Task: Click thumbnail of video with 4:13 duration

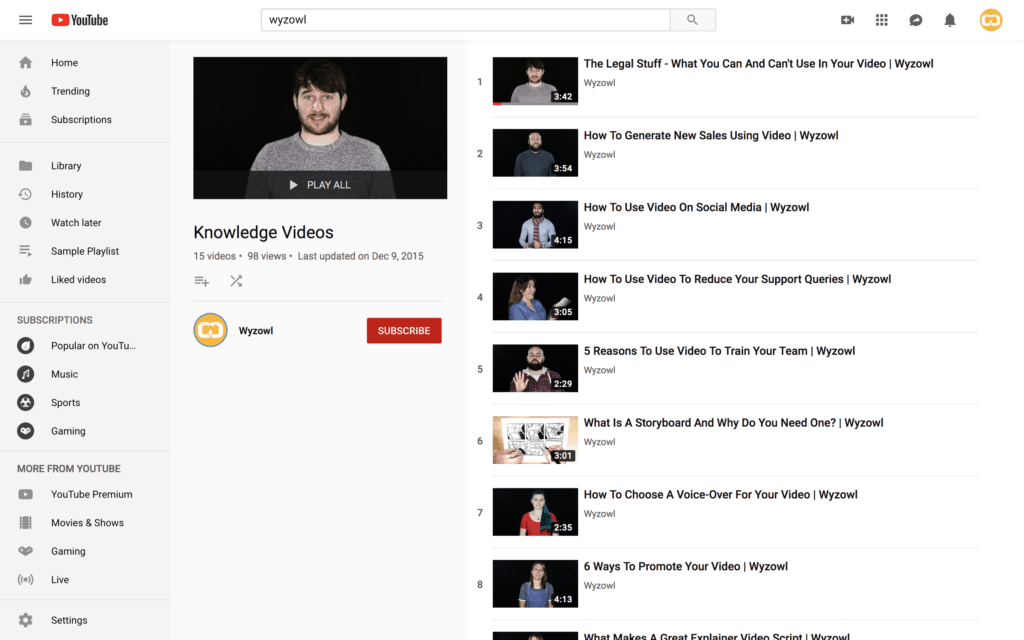Action: click(535, 584)
